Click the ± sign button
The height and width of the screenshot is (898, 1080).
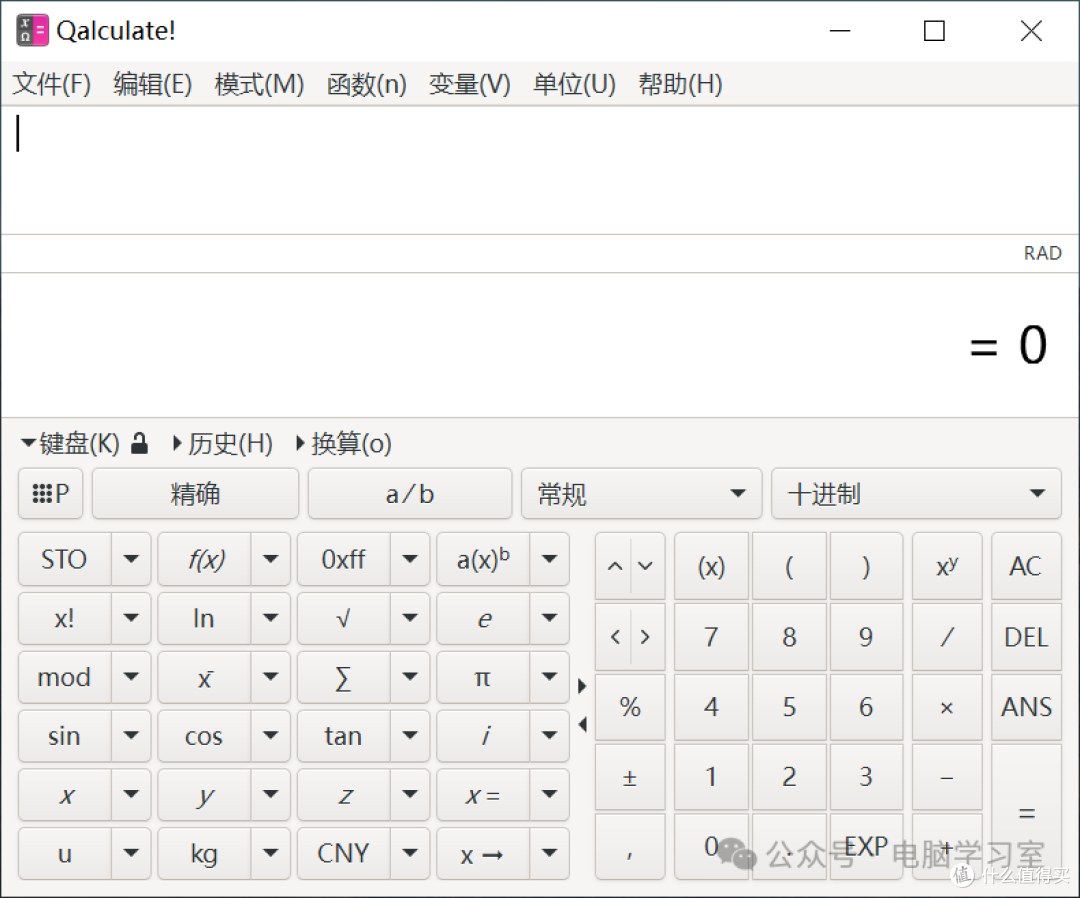point(630,777)
